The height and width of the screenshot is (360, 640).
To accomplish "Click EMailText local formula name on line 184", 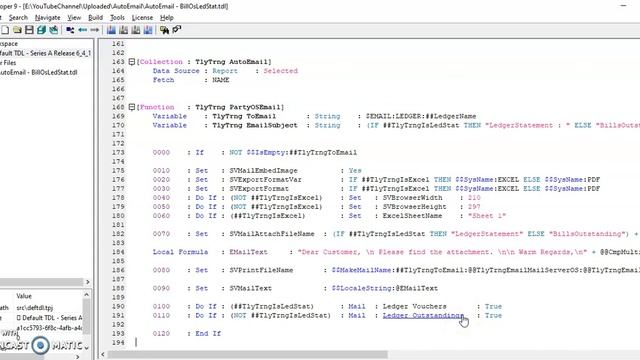I will point(248,252).
